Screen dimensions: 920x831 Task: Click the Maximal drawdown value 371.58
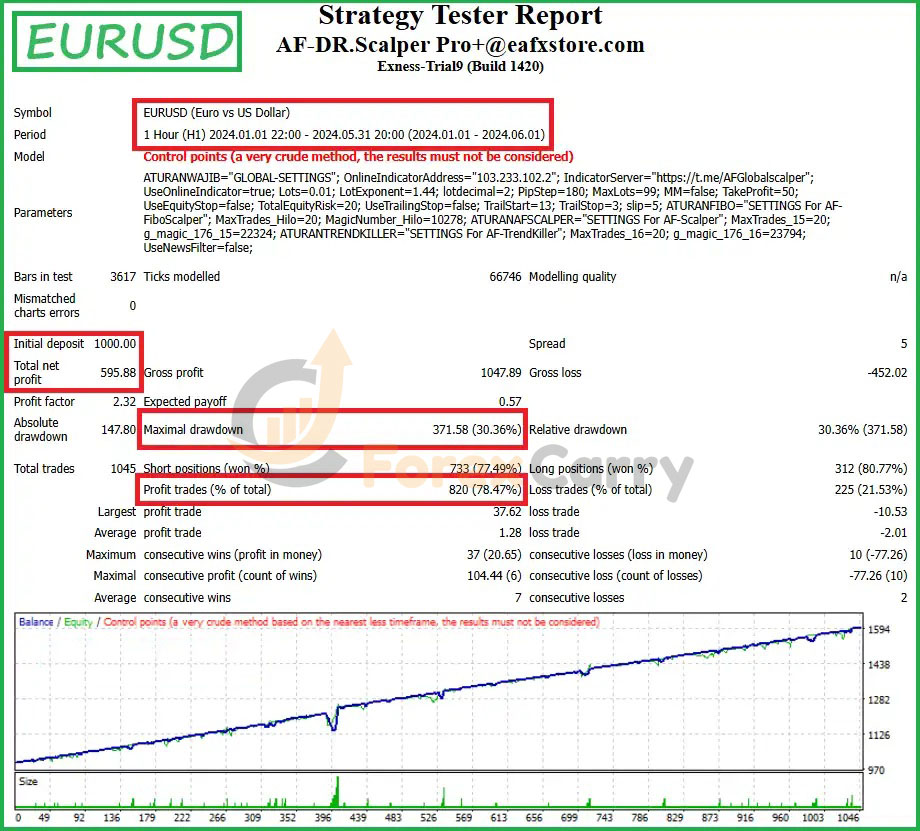coord(476,430)
